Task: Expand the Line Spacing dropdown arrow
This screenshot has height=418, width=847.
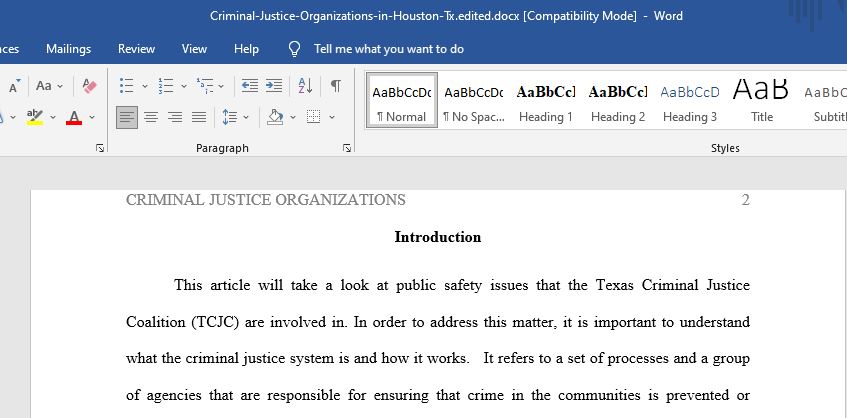Action: point(246,117)
